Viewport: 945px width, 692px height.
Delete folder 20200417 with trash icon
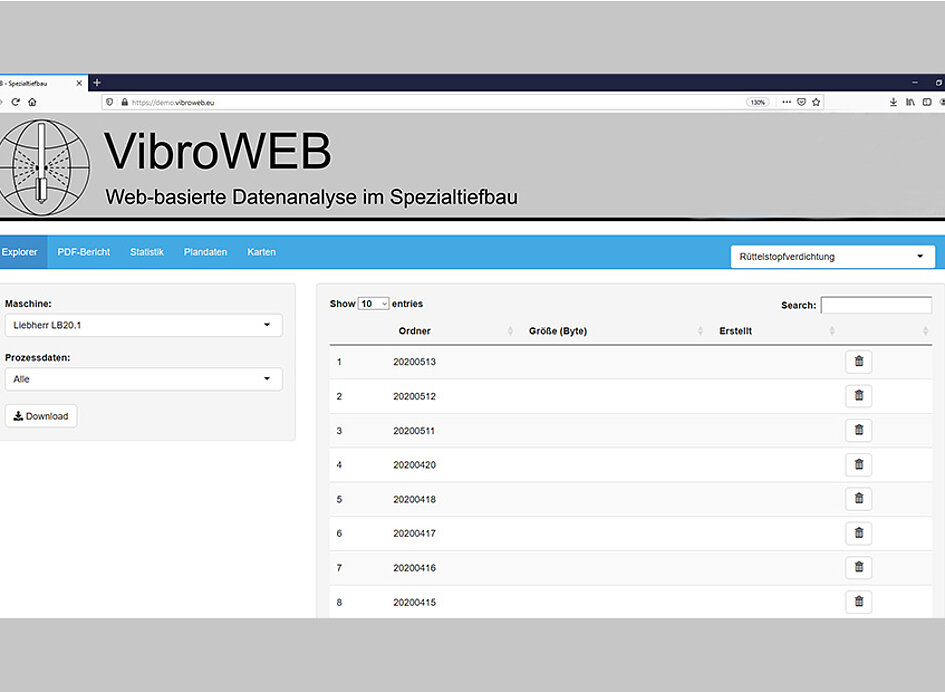(858, 533)
